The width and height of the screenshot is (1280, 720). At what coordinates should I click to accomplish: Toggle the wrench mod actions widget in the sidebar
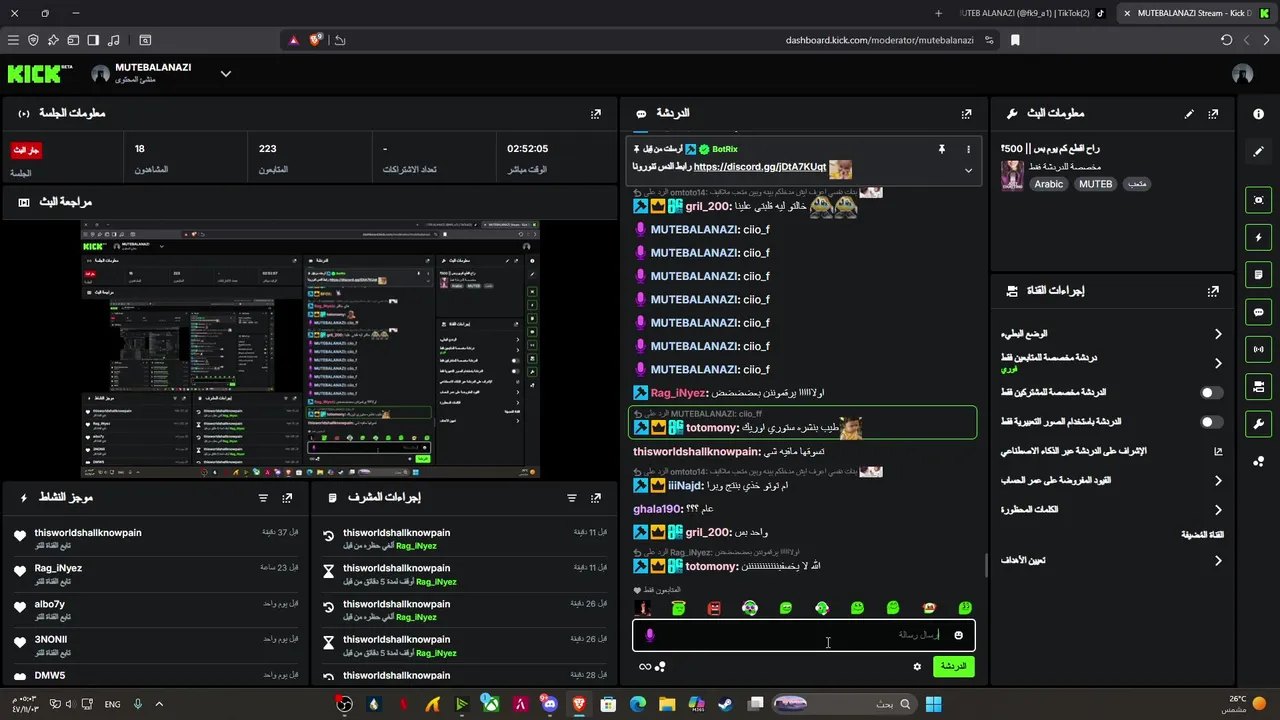[x=1259, y=423]
